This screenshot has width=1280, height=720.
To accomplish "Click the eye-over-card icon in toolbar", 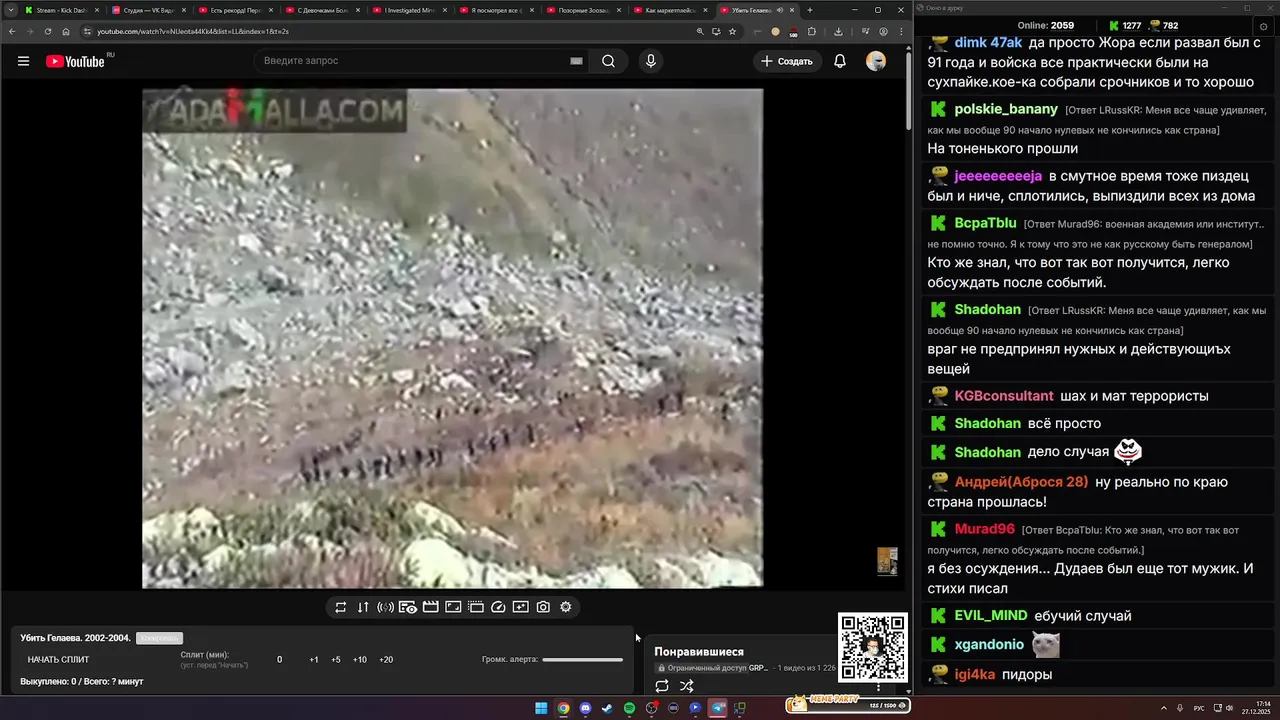I will pos(408,607).
